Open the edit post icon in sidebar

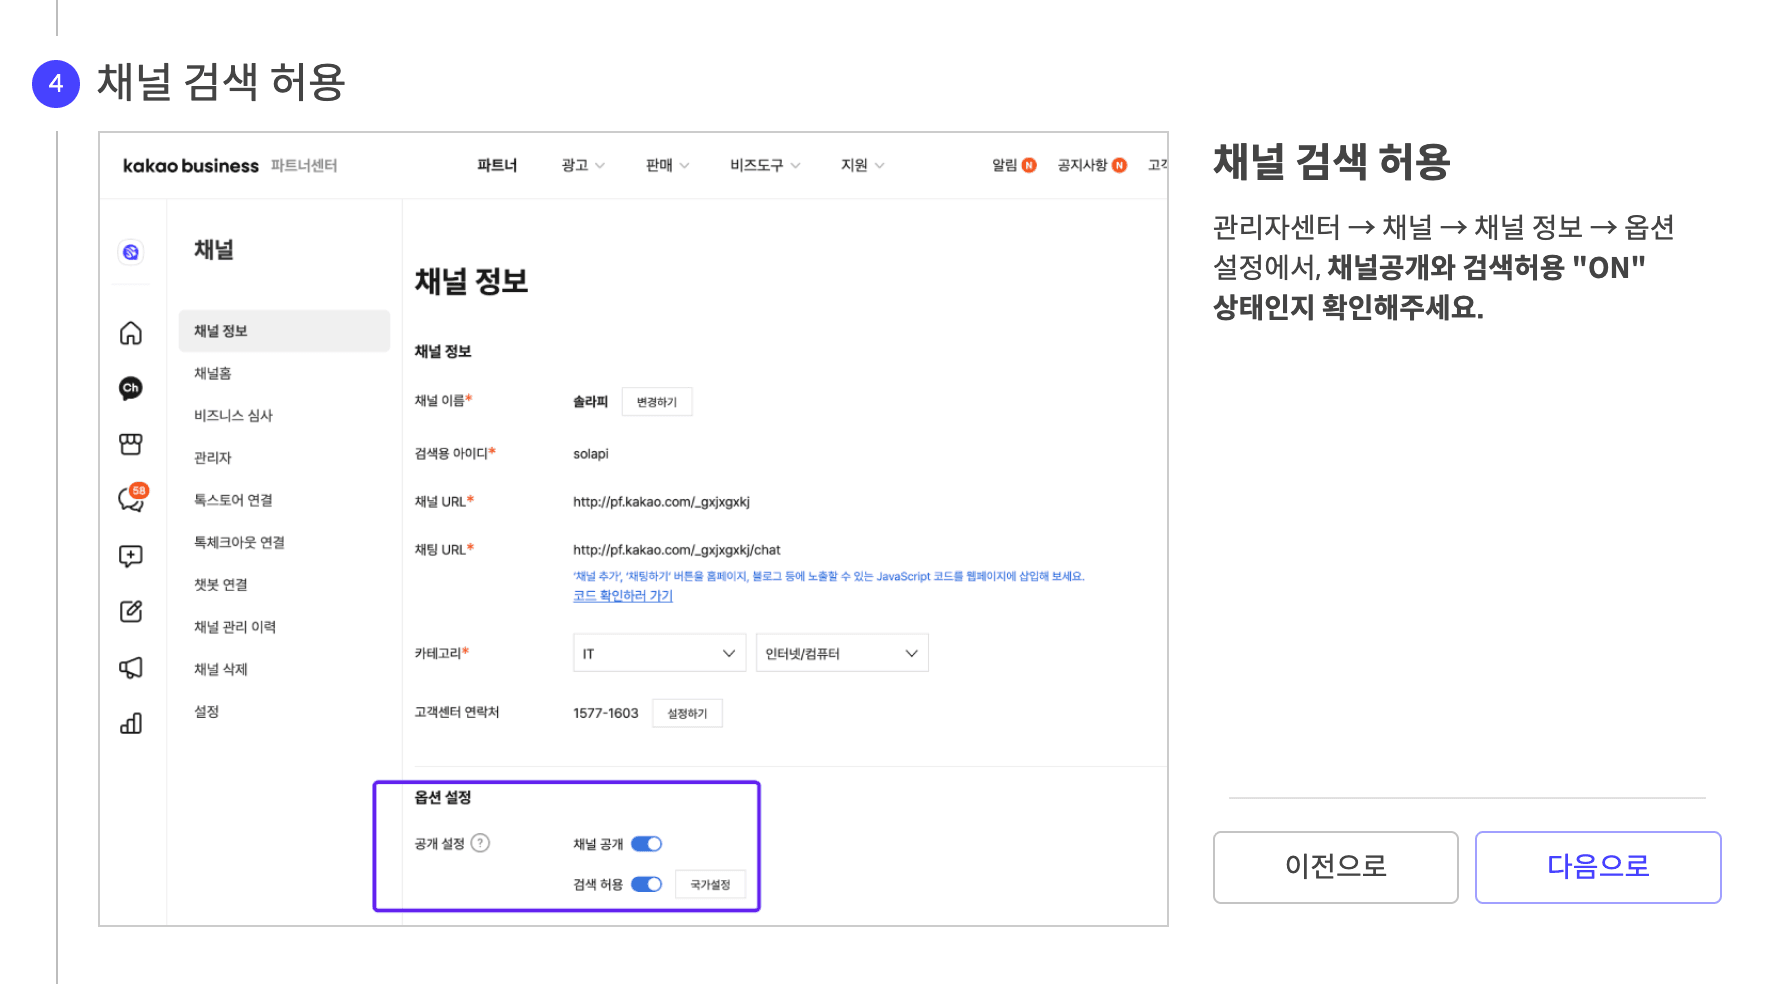pos(131,611)
